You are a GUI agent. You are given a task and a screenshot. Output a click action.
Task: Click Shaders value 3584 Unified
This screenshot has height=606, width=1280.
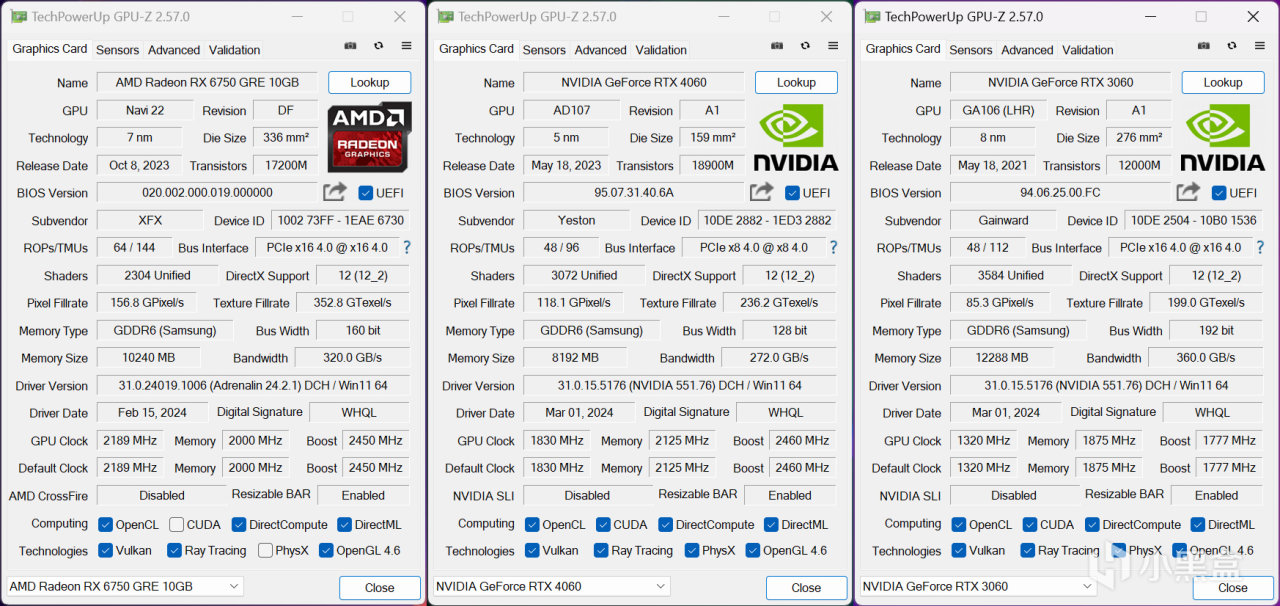click(x=1011, y=275)
